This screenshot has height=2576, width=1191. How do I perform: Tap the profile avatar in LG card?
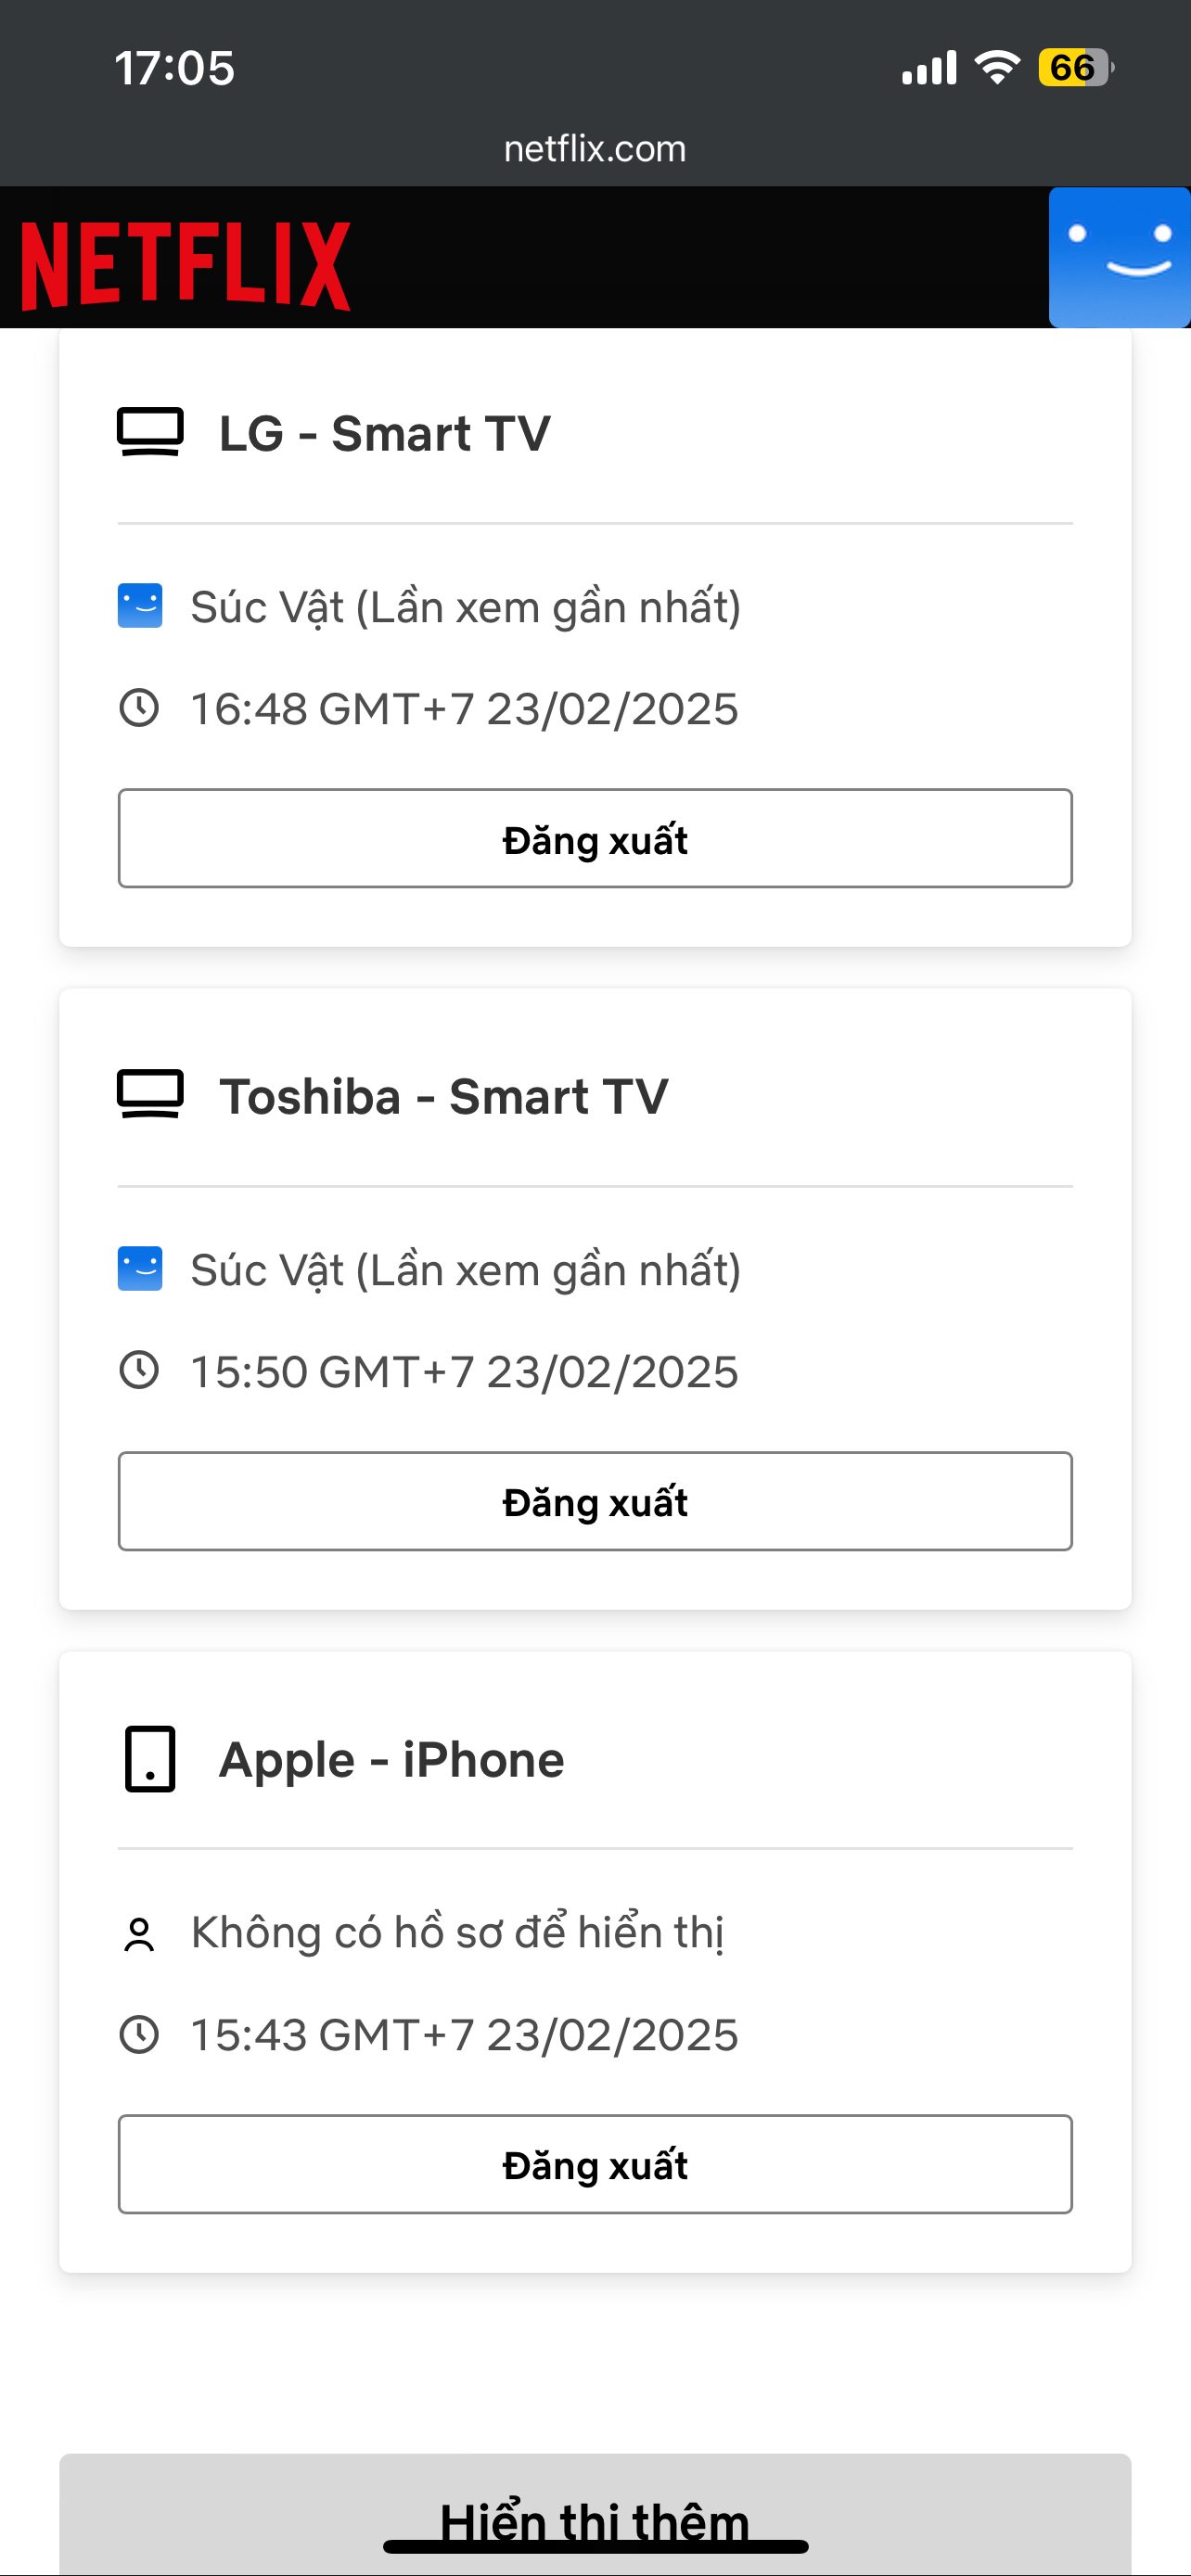[x=140, y=606]
